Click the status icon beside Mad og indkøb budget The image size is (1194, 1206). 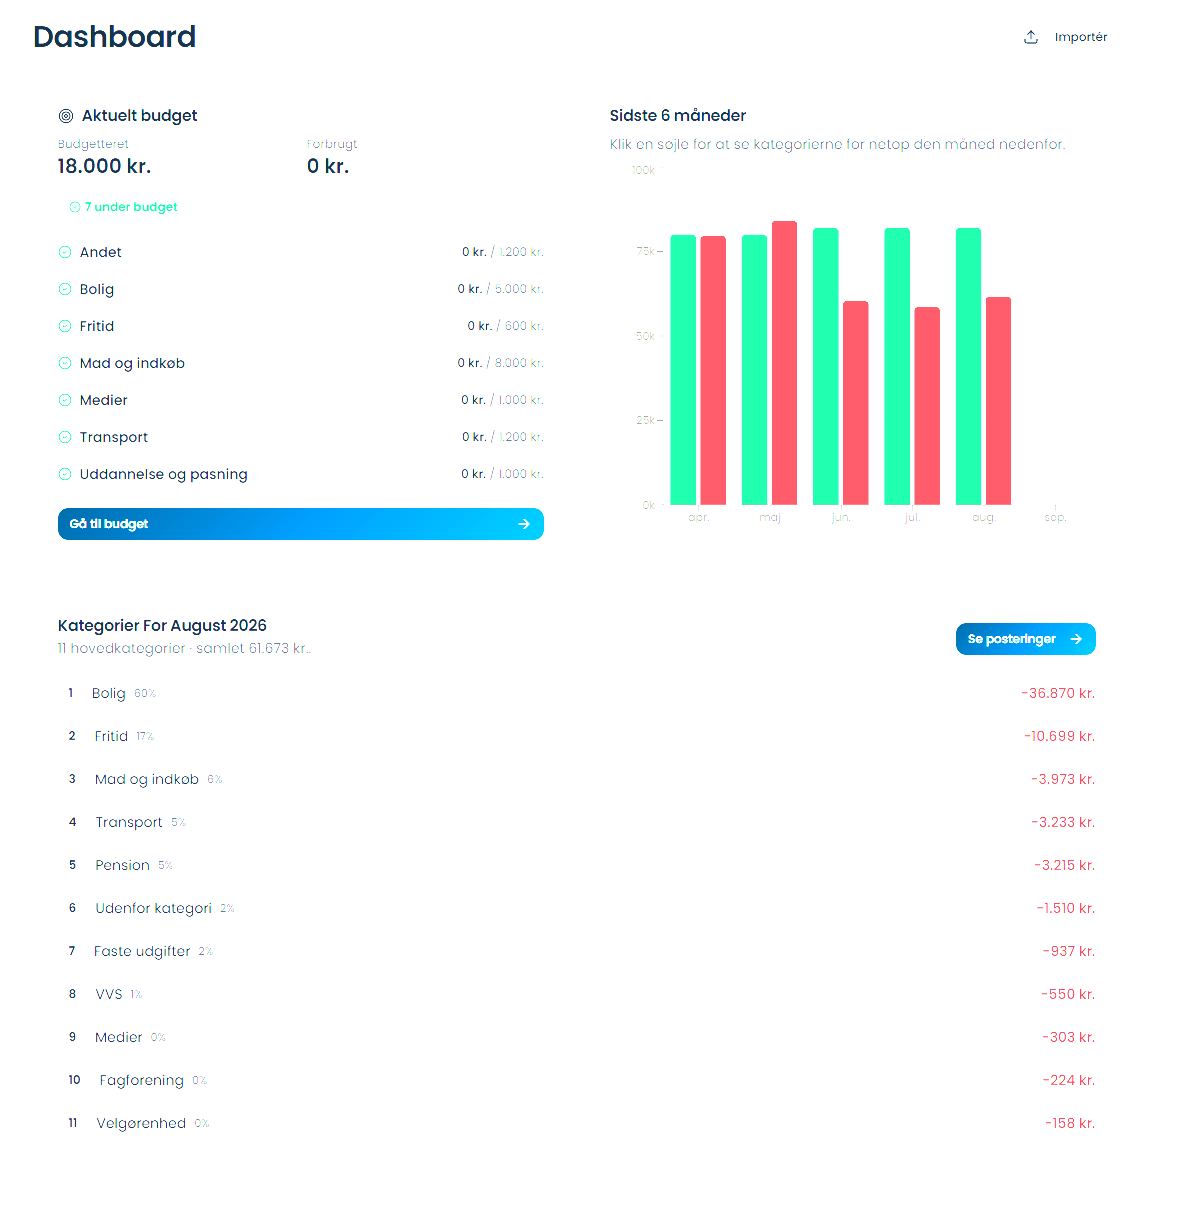65,363
